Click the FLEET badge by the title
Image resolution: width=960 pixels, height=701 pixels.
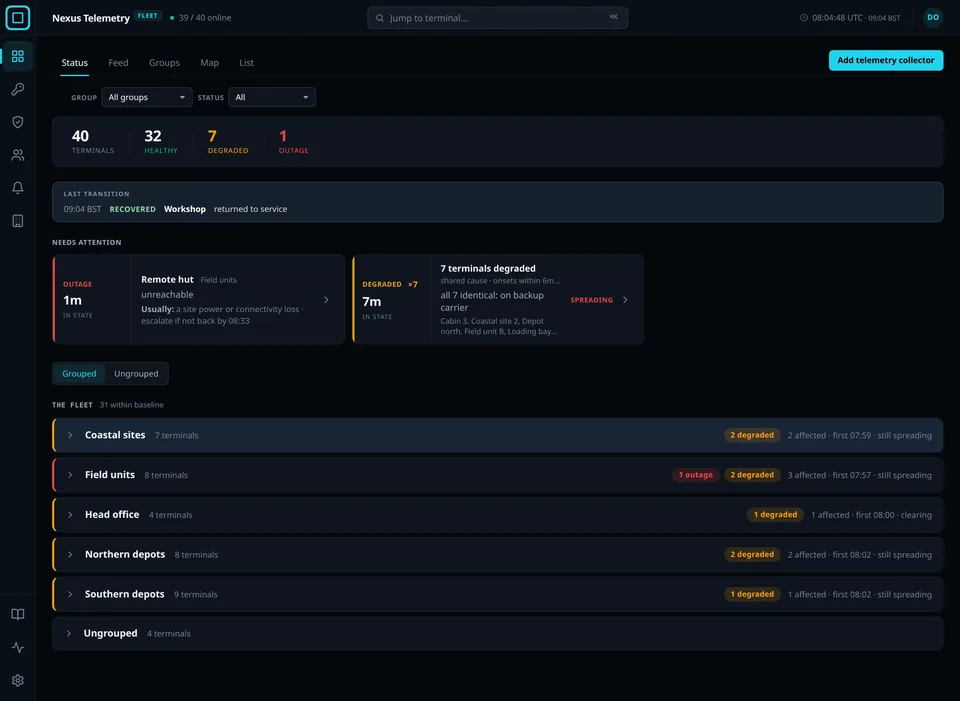coord(148,16)
